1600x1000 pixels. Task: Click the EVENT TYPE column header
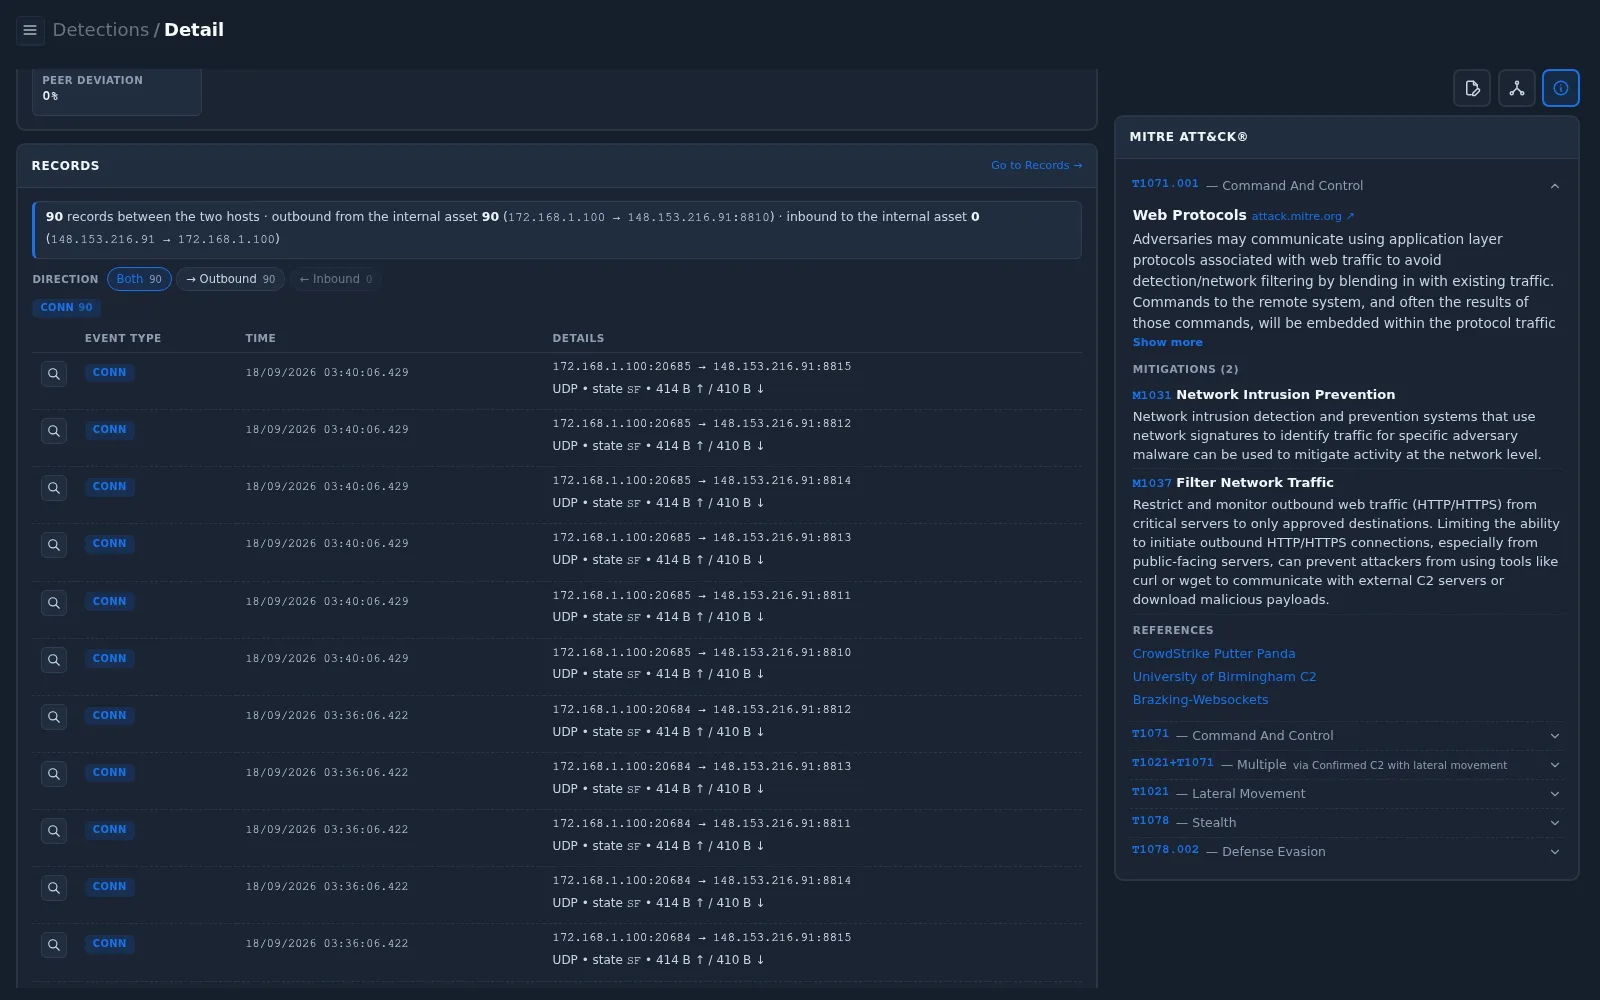(123, 338)
